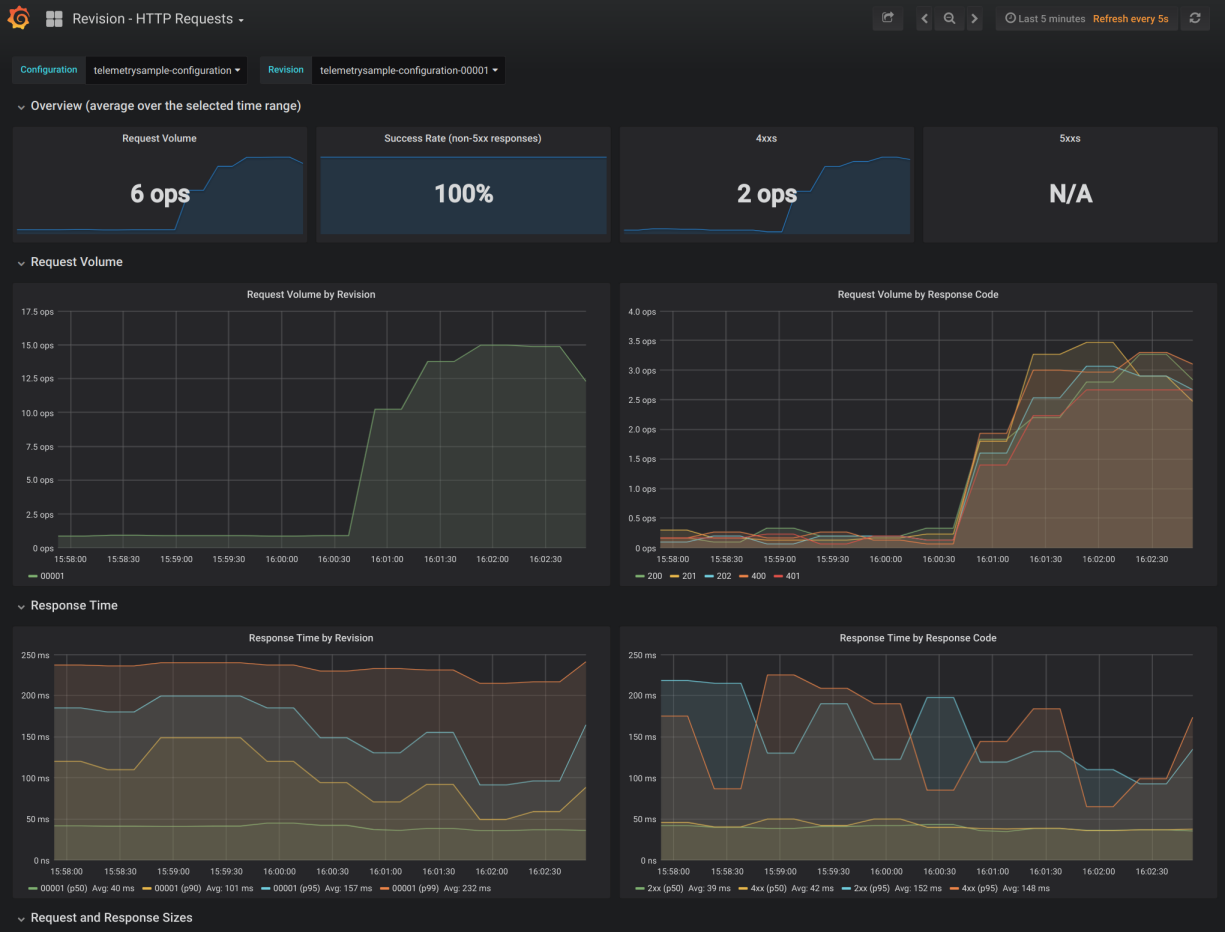Image resolution: width=1225 pixels, height=932 pixels.
Task: Open the Response Time by Revision panel menu
Action: click(x=311, y=637)
